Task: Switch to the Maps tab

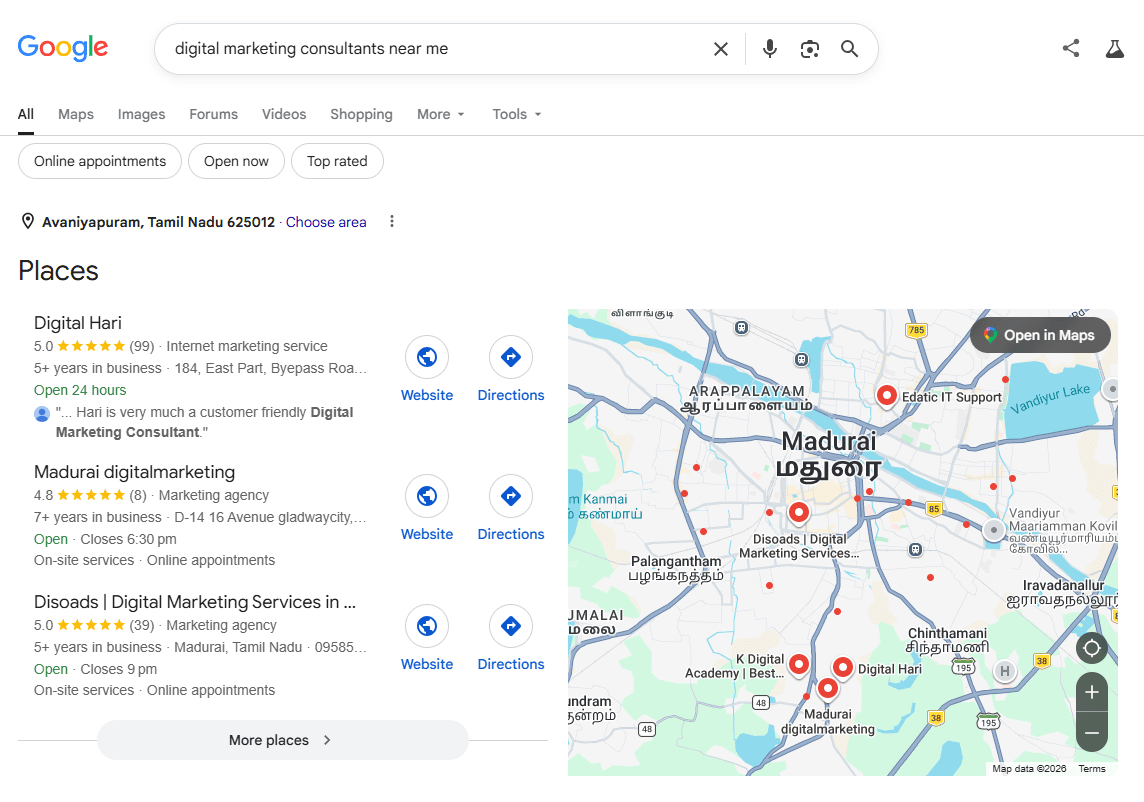Action: (76, 115)
